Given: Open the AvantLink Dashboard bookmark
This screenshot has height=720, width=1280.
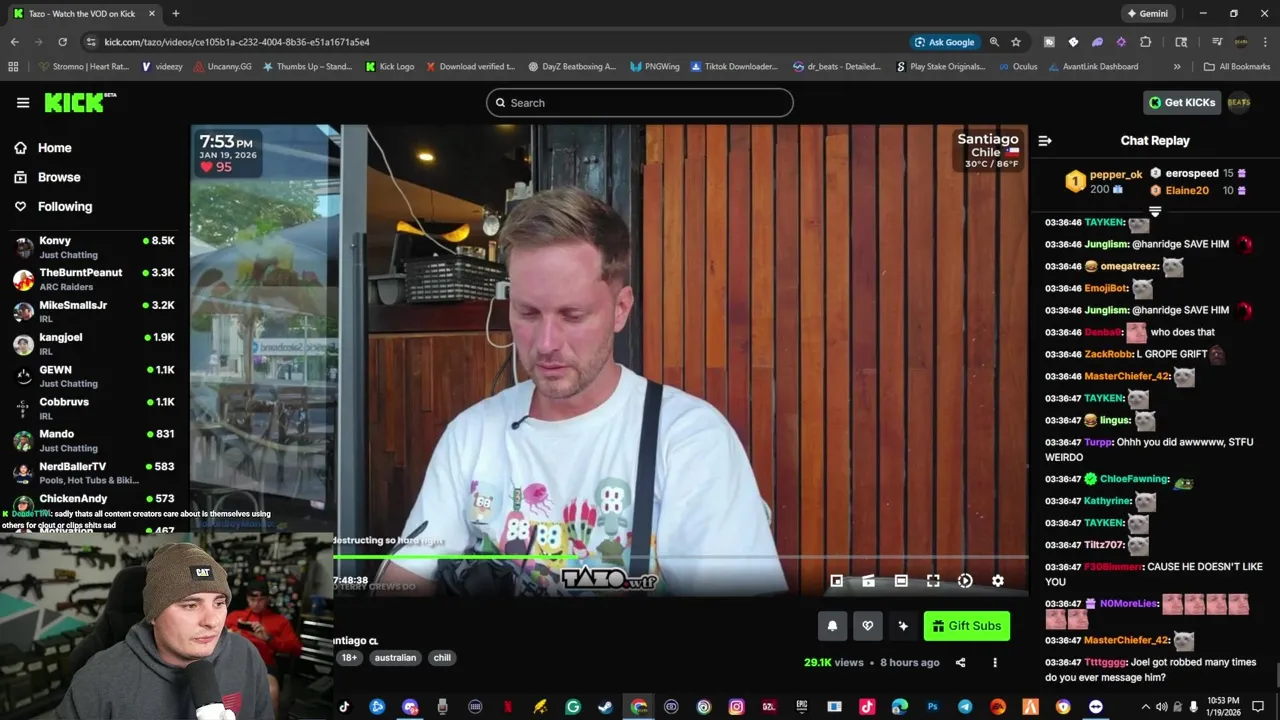Looking at the screenshot, I should click(x=1093, y=67).
